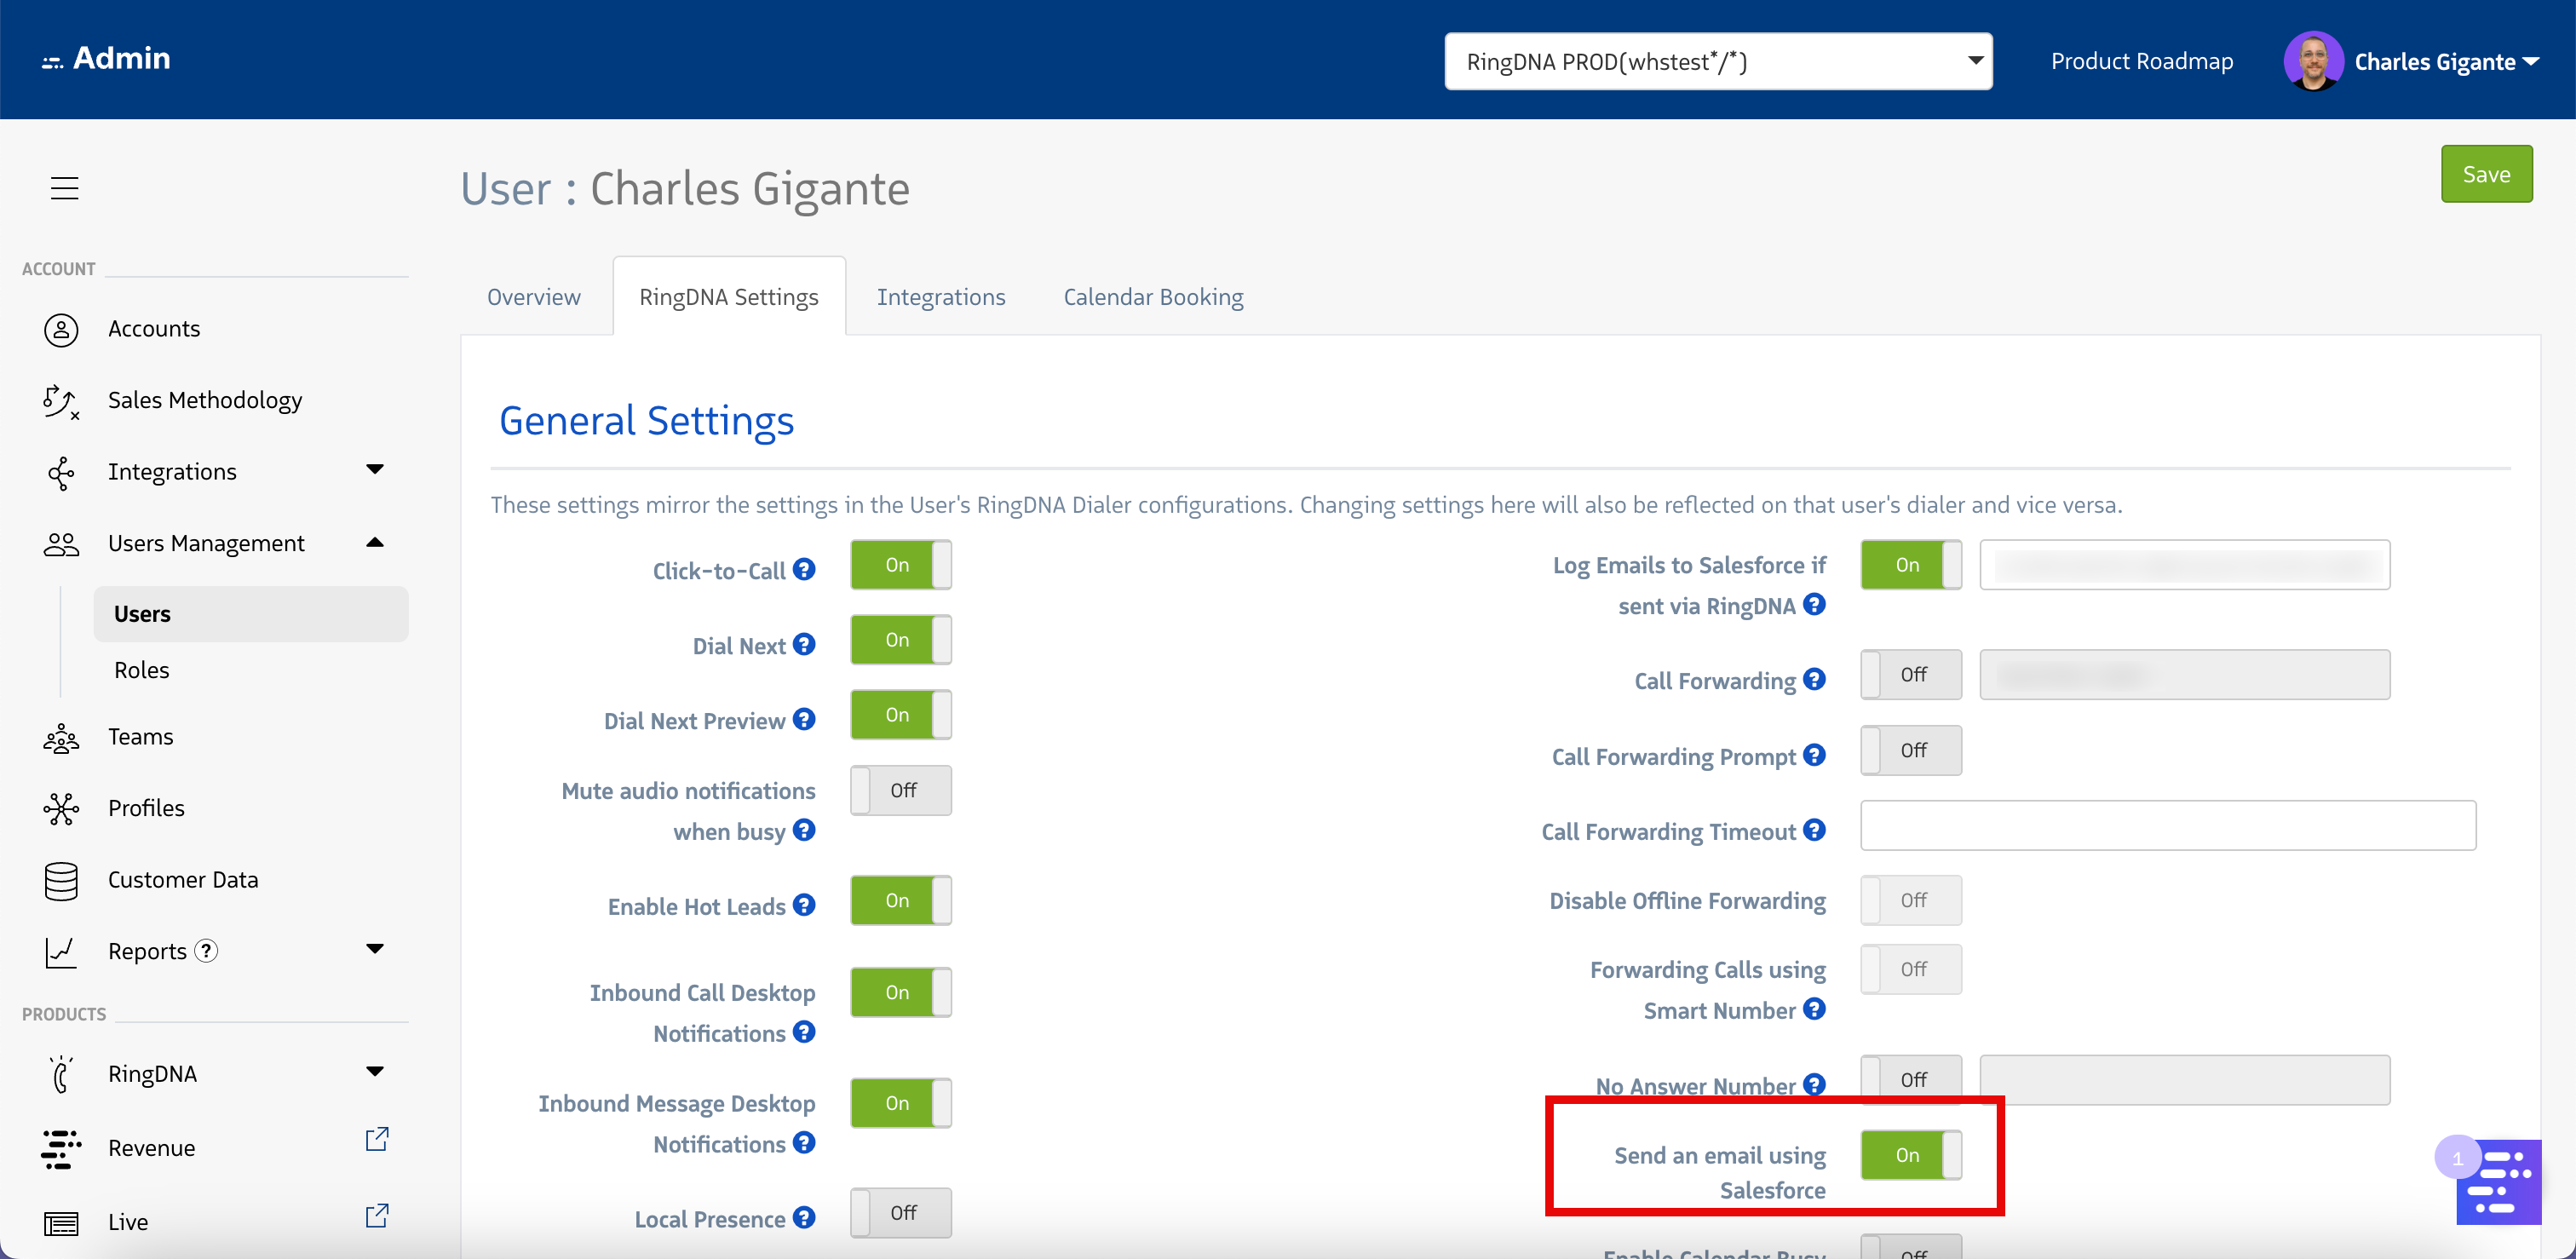The height and width of the screenshot is (1259, 2576).
Task: Turn off the Dial Next toggle
Action: coord(900,640)
